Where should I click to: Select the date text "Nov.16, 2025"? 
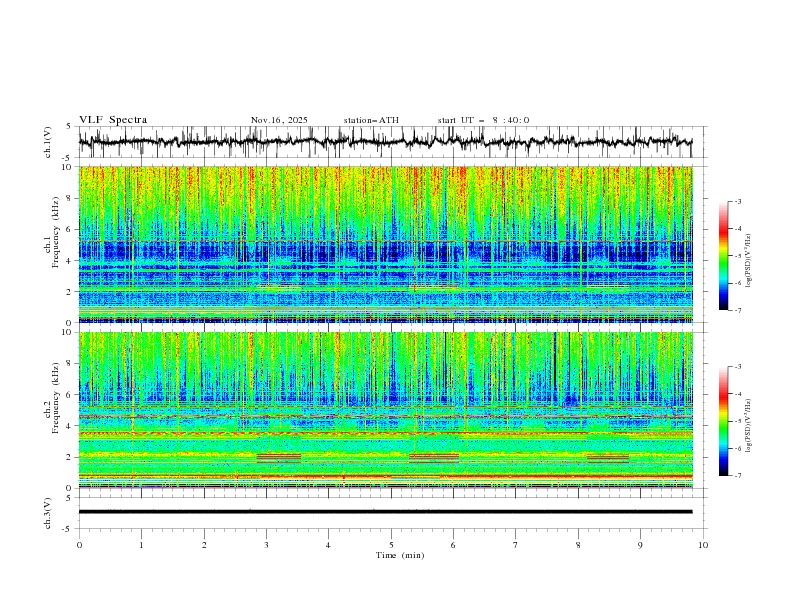point(279,120)
